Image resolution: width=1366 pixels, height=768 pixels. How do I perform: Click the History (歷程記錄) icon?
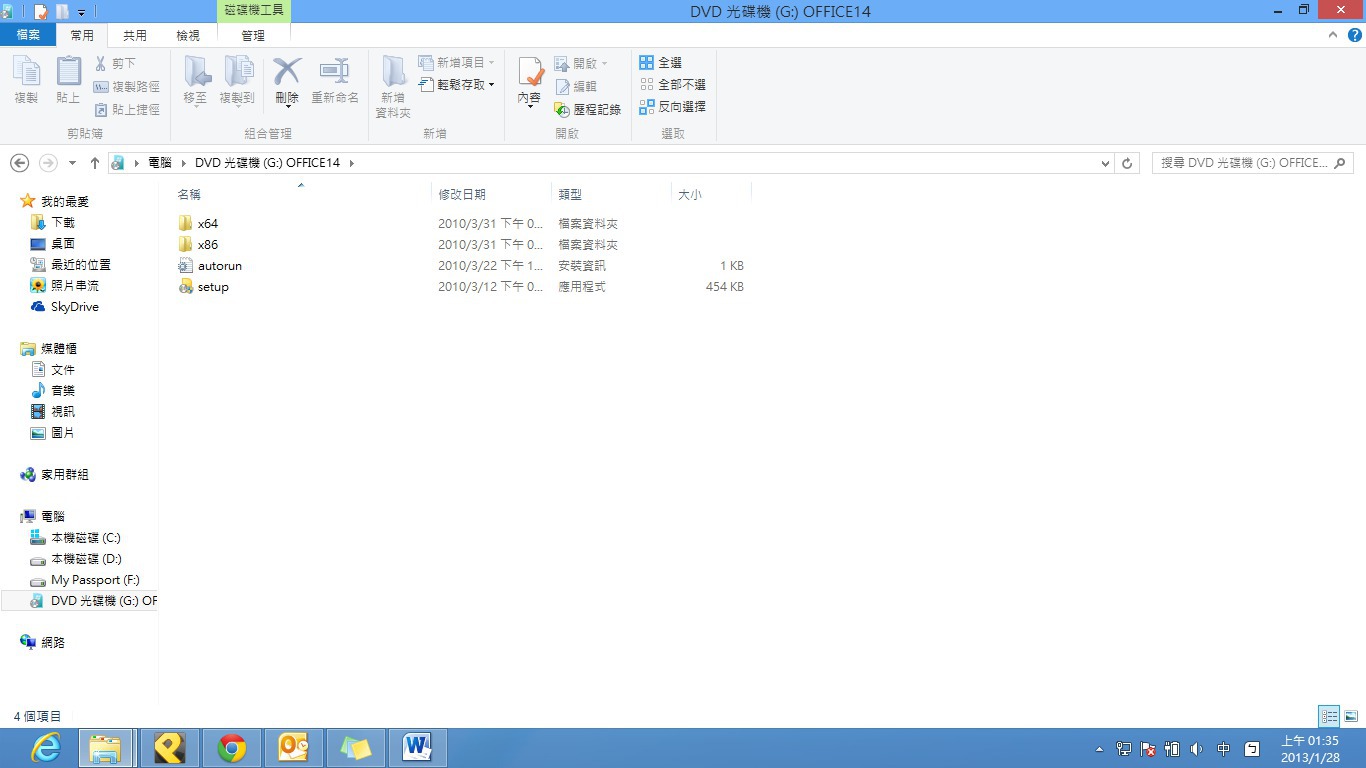point(563,110)
